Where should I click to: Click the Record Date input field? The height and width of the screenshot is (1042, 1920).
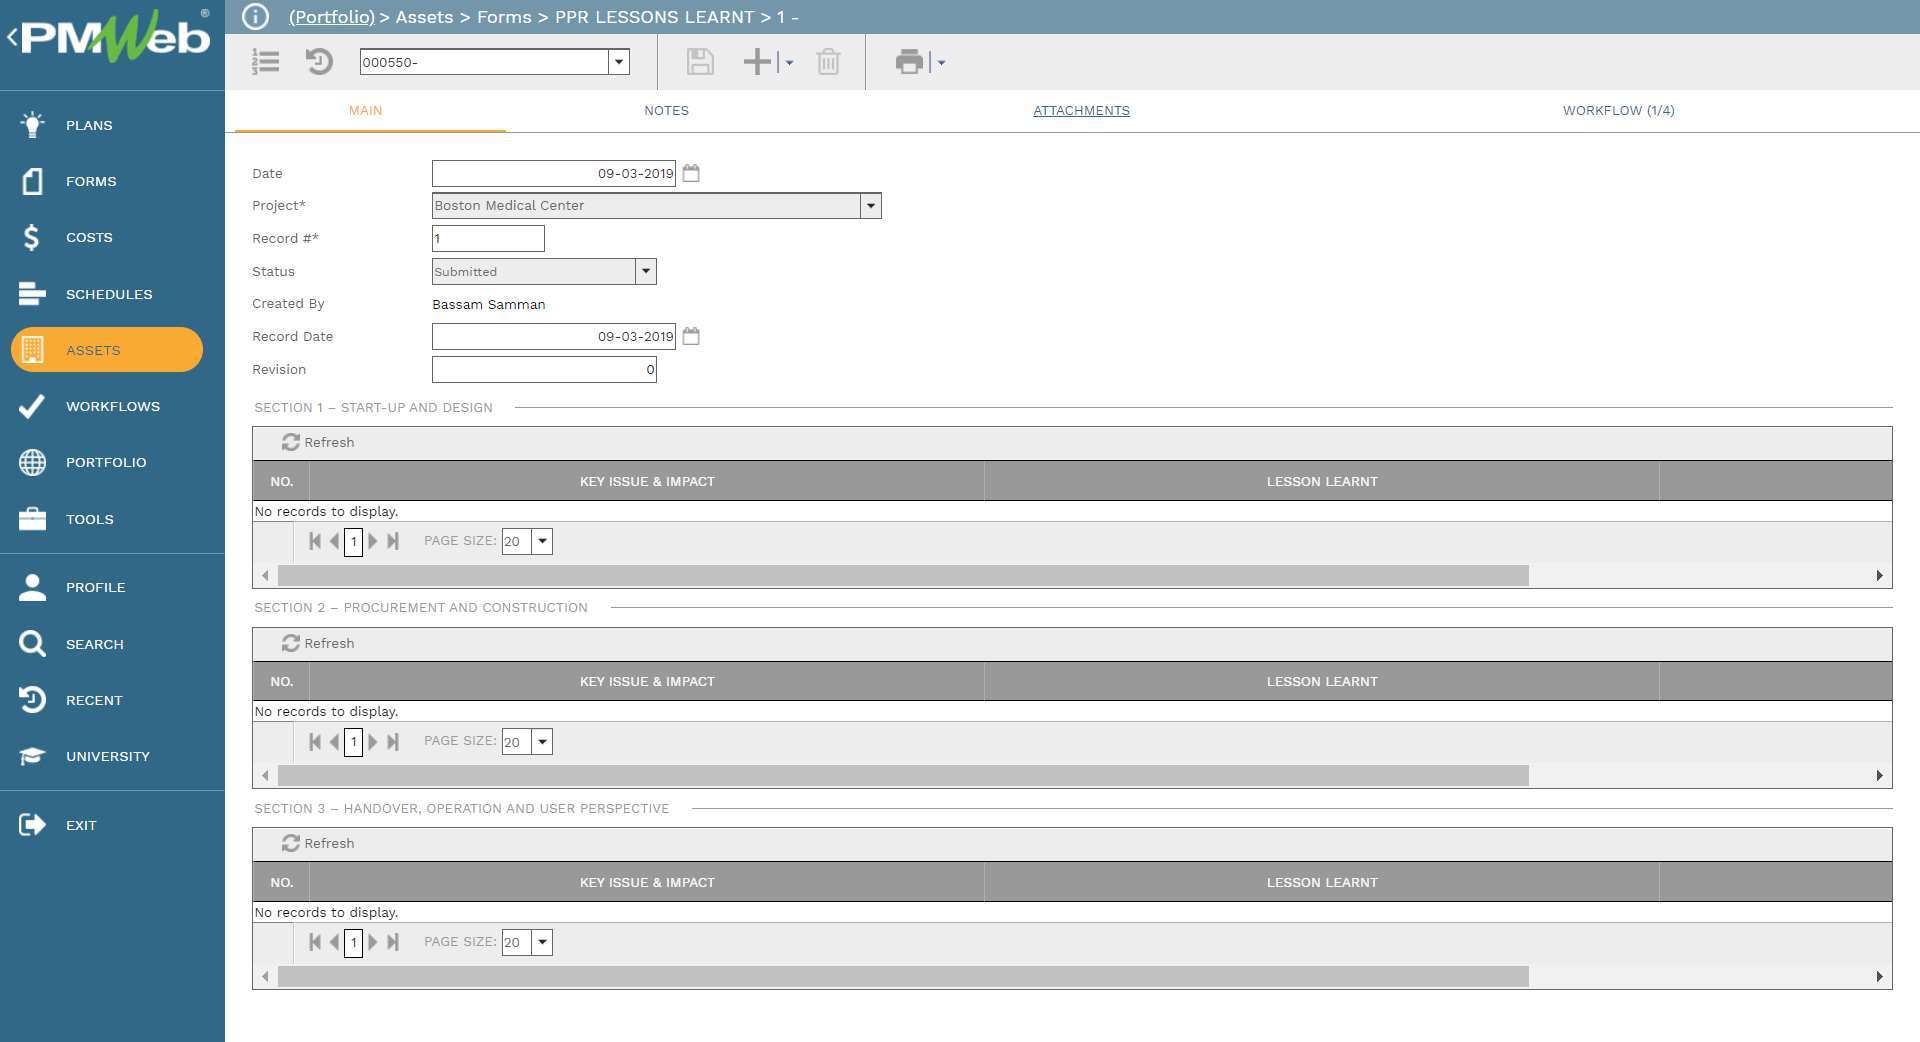(554, 336)
